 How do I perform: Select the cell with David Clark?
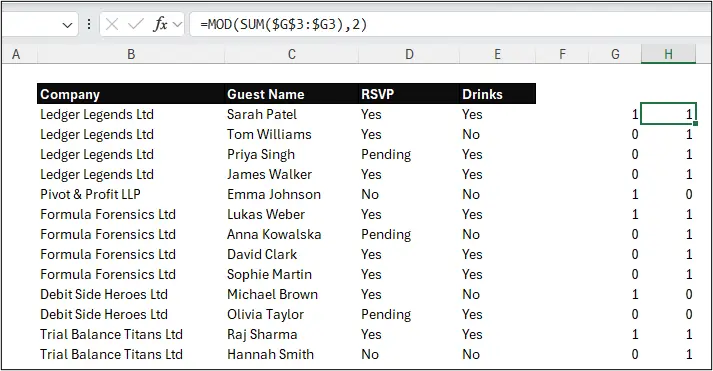pyautogui.click(x=291, y=254)
